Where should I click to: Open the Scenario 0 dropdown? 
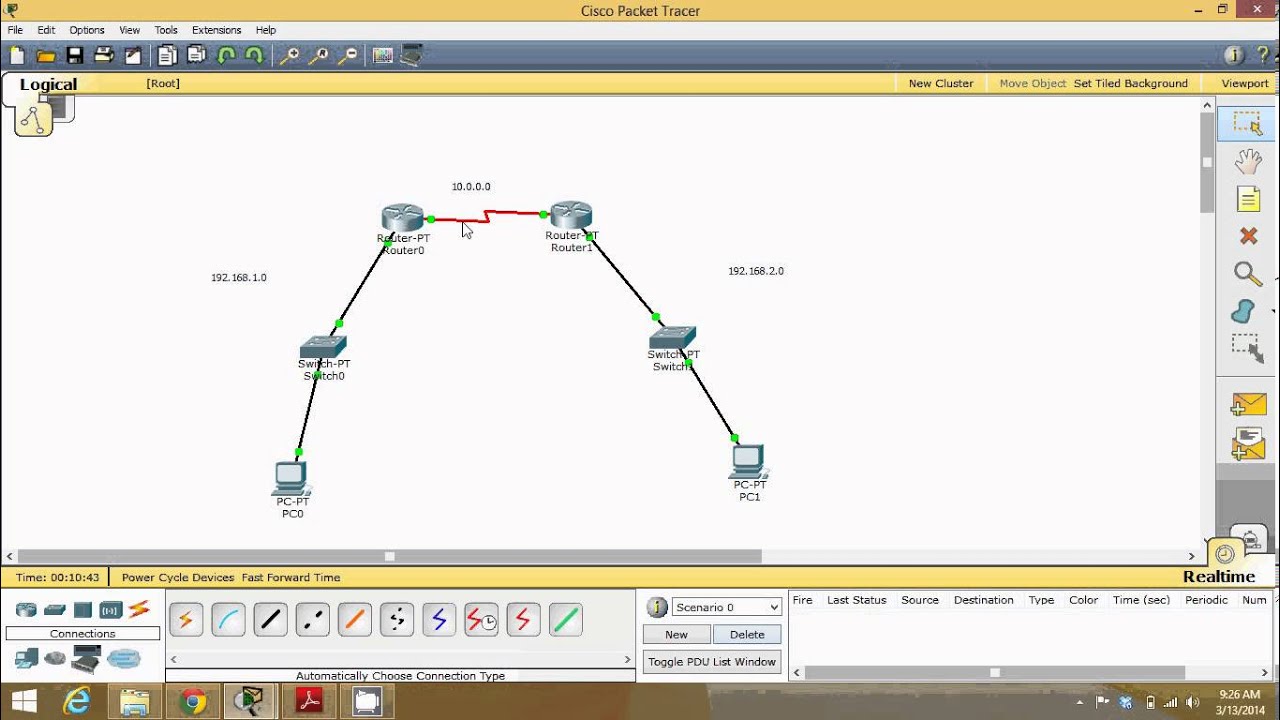[727, 607]
